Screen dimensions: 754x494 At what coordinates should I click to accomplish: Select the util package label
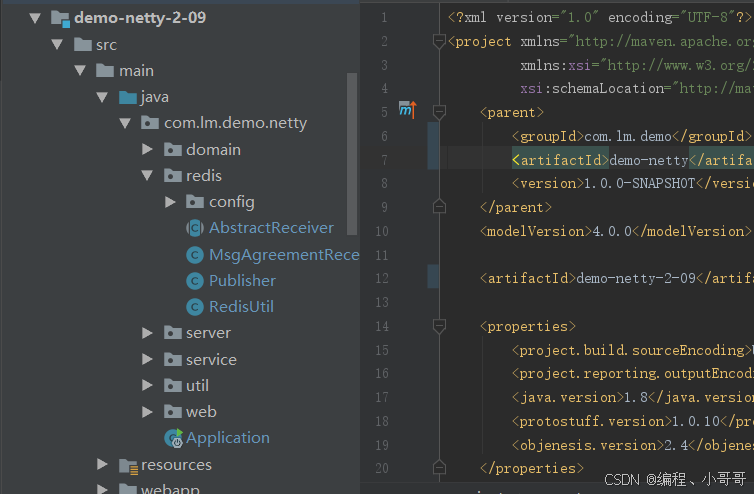coord(197,385)
